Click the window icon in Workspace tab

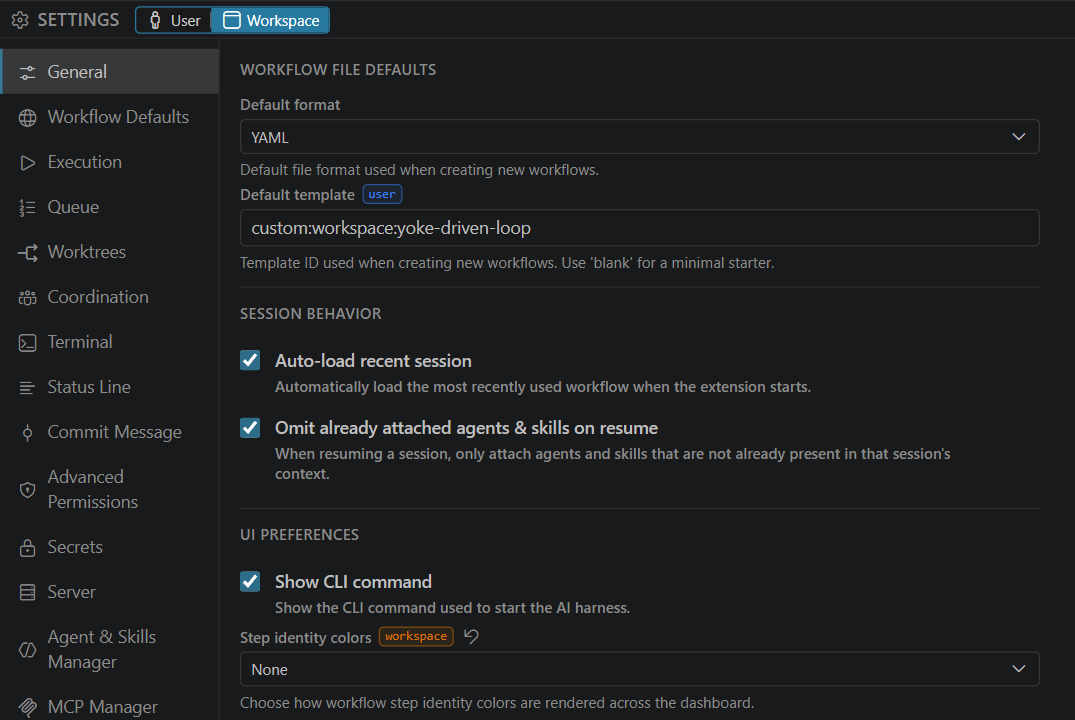pyautogui.click(x=232, y=21)
